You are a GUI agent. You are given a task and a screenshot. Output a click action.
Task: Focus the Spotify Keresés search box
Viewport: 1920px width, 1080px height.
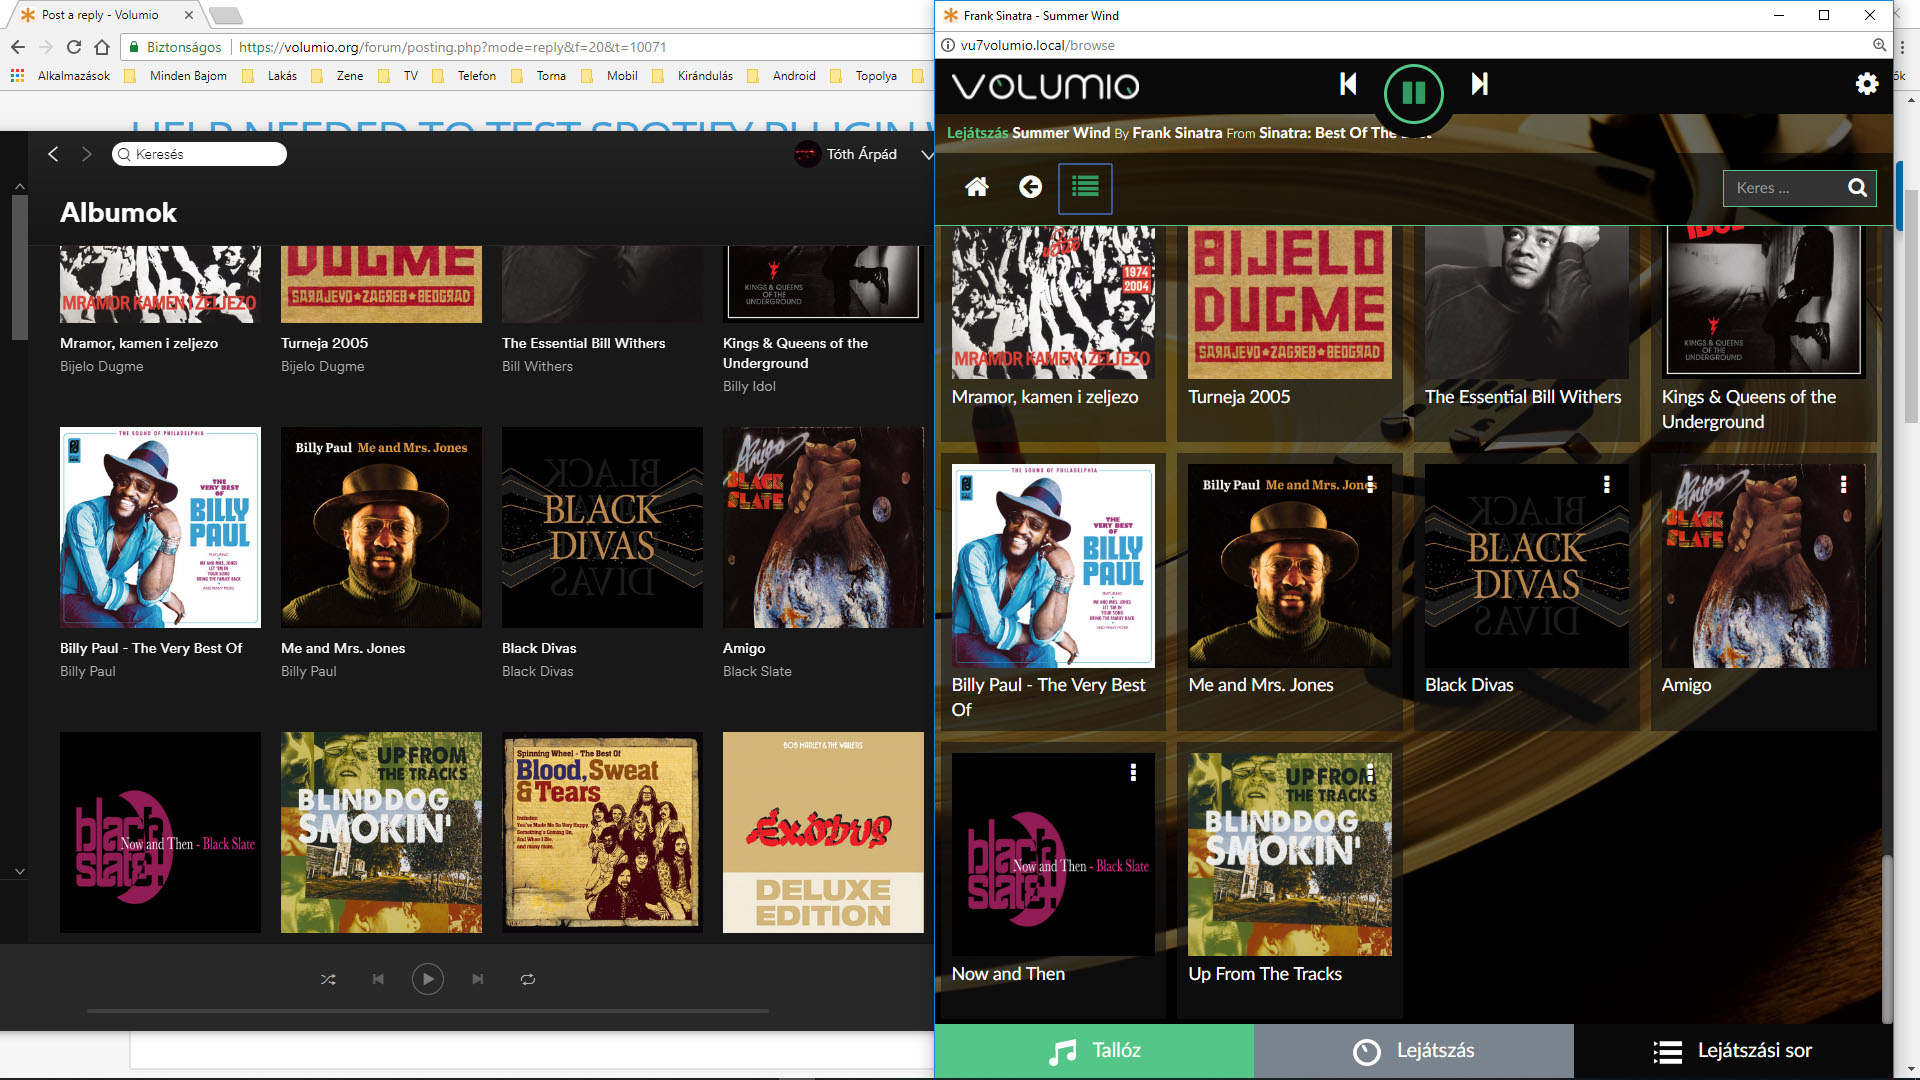(x=199, y=154)
